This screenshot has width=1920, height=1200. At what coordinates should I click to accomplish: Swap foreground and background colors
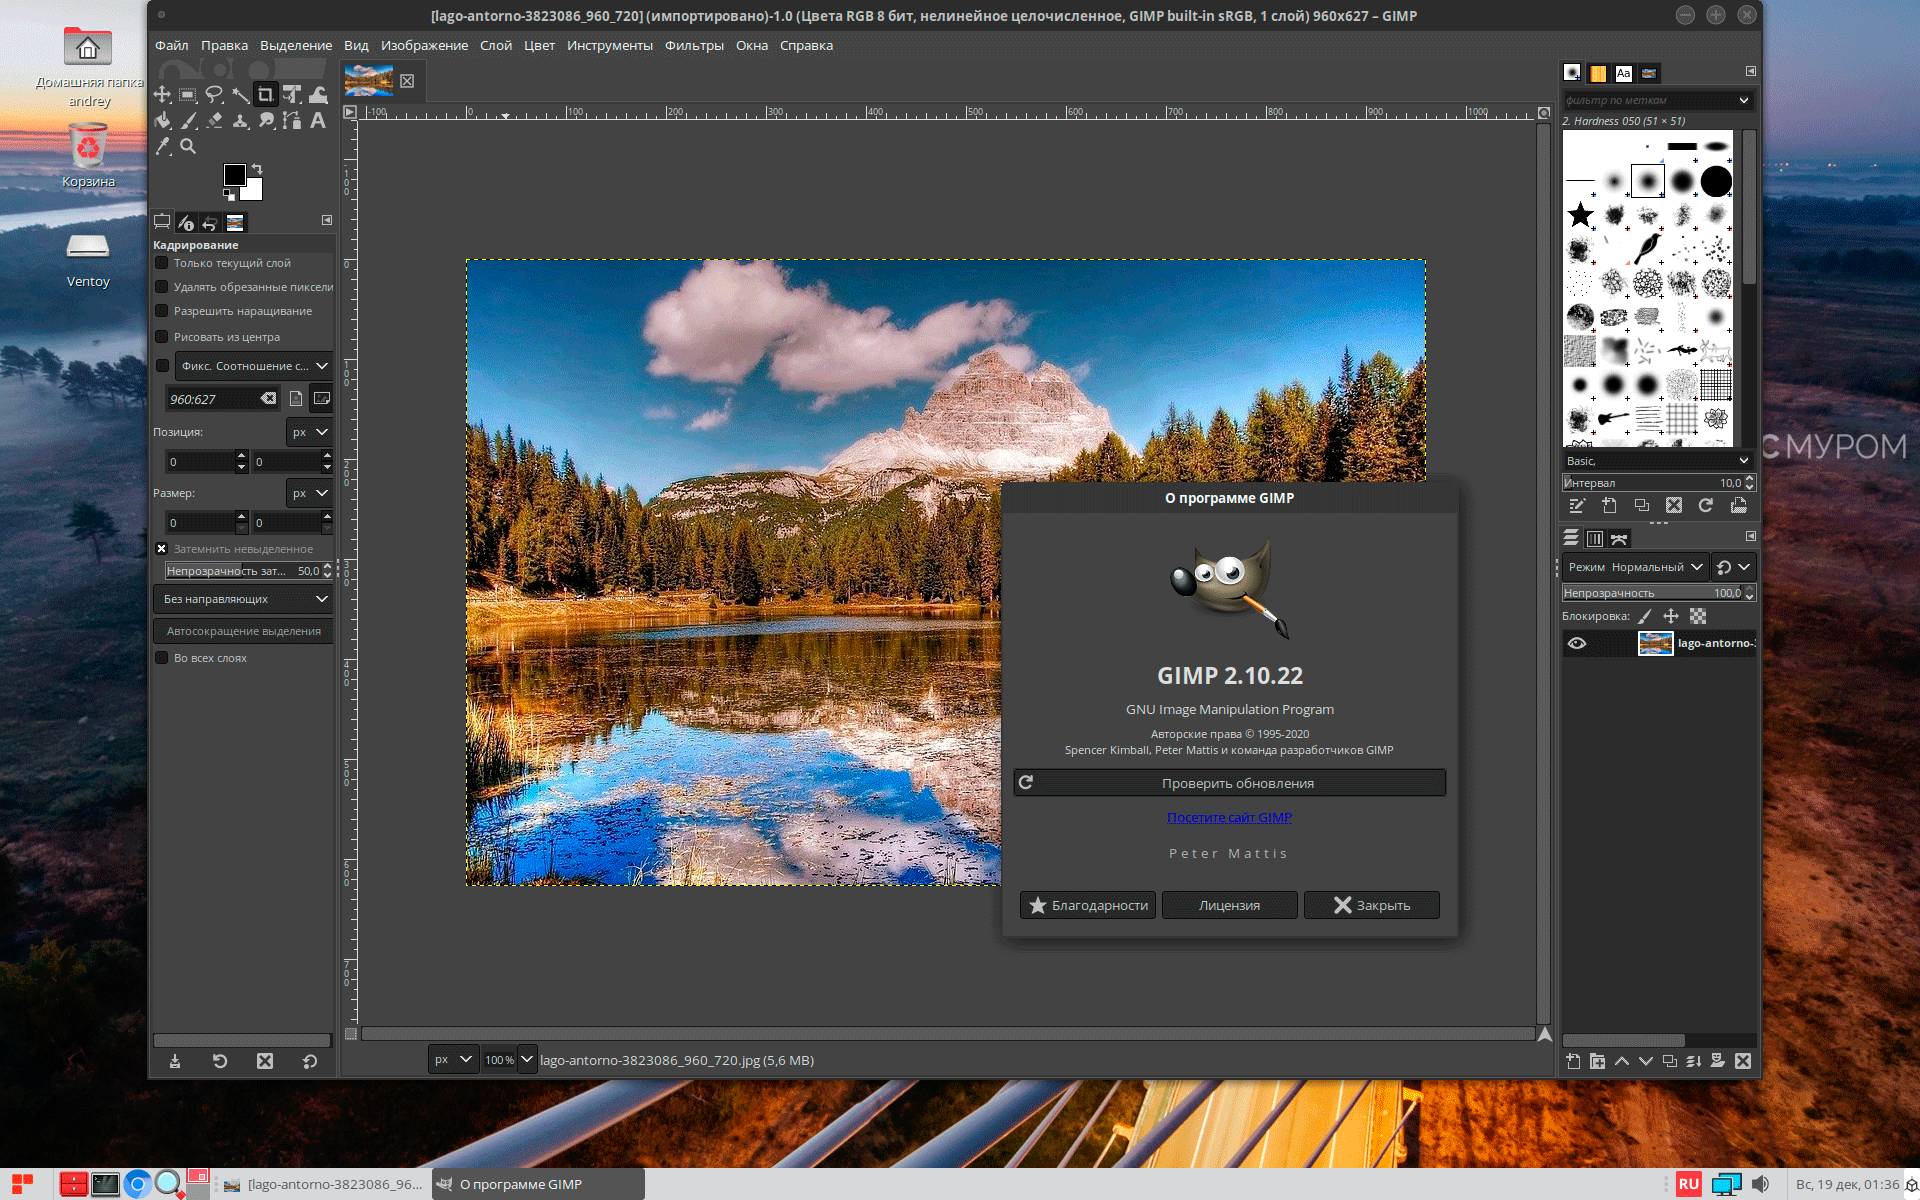click(x=257, y=168)
